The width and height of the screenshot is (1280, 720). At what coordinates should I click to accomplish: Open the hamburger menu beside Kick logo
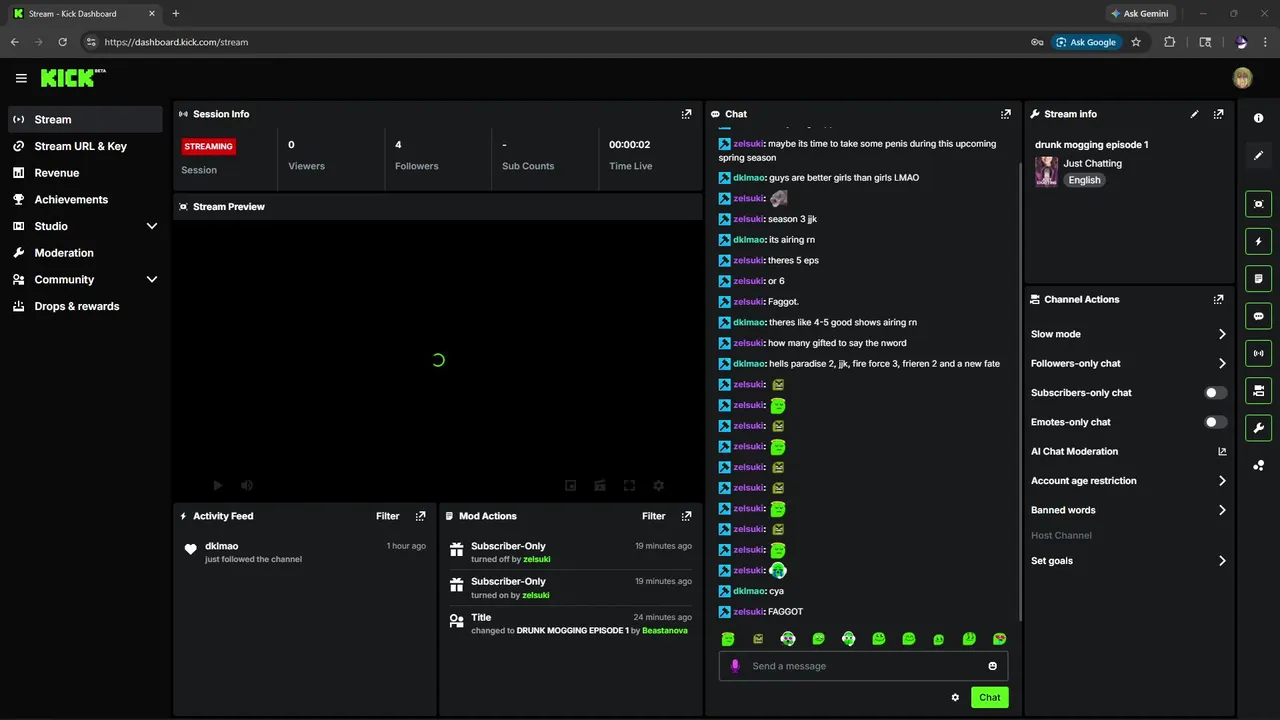click(x=21, y=78)
